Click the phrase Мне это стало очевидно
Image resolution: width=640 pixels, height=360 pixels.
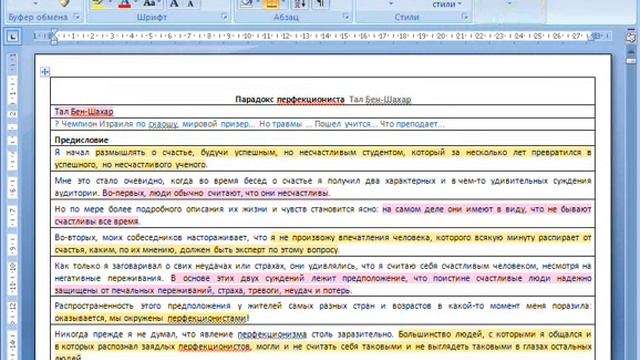pyautogui.click(x=109, y=180)
